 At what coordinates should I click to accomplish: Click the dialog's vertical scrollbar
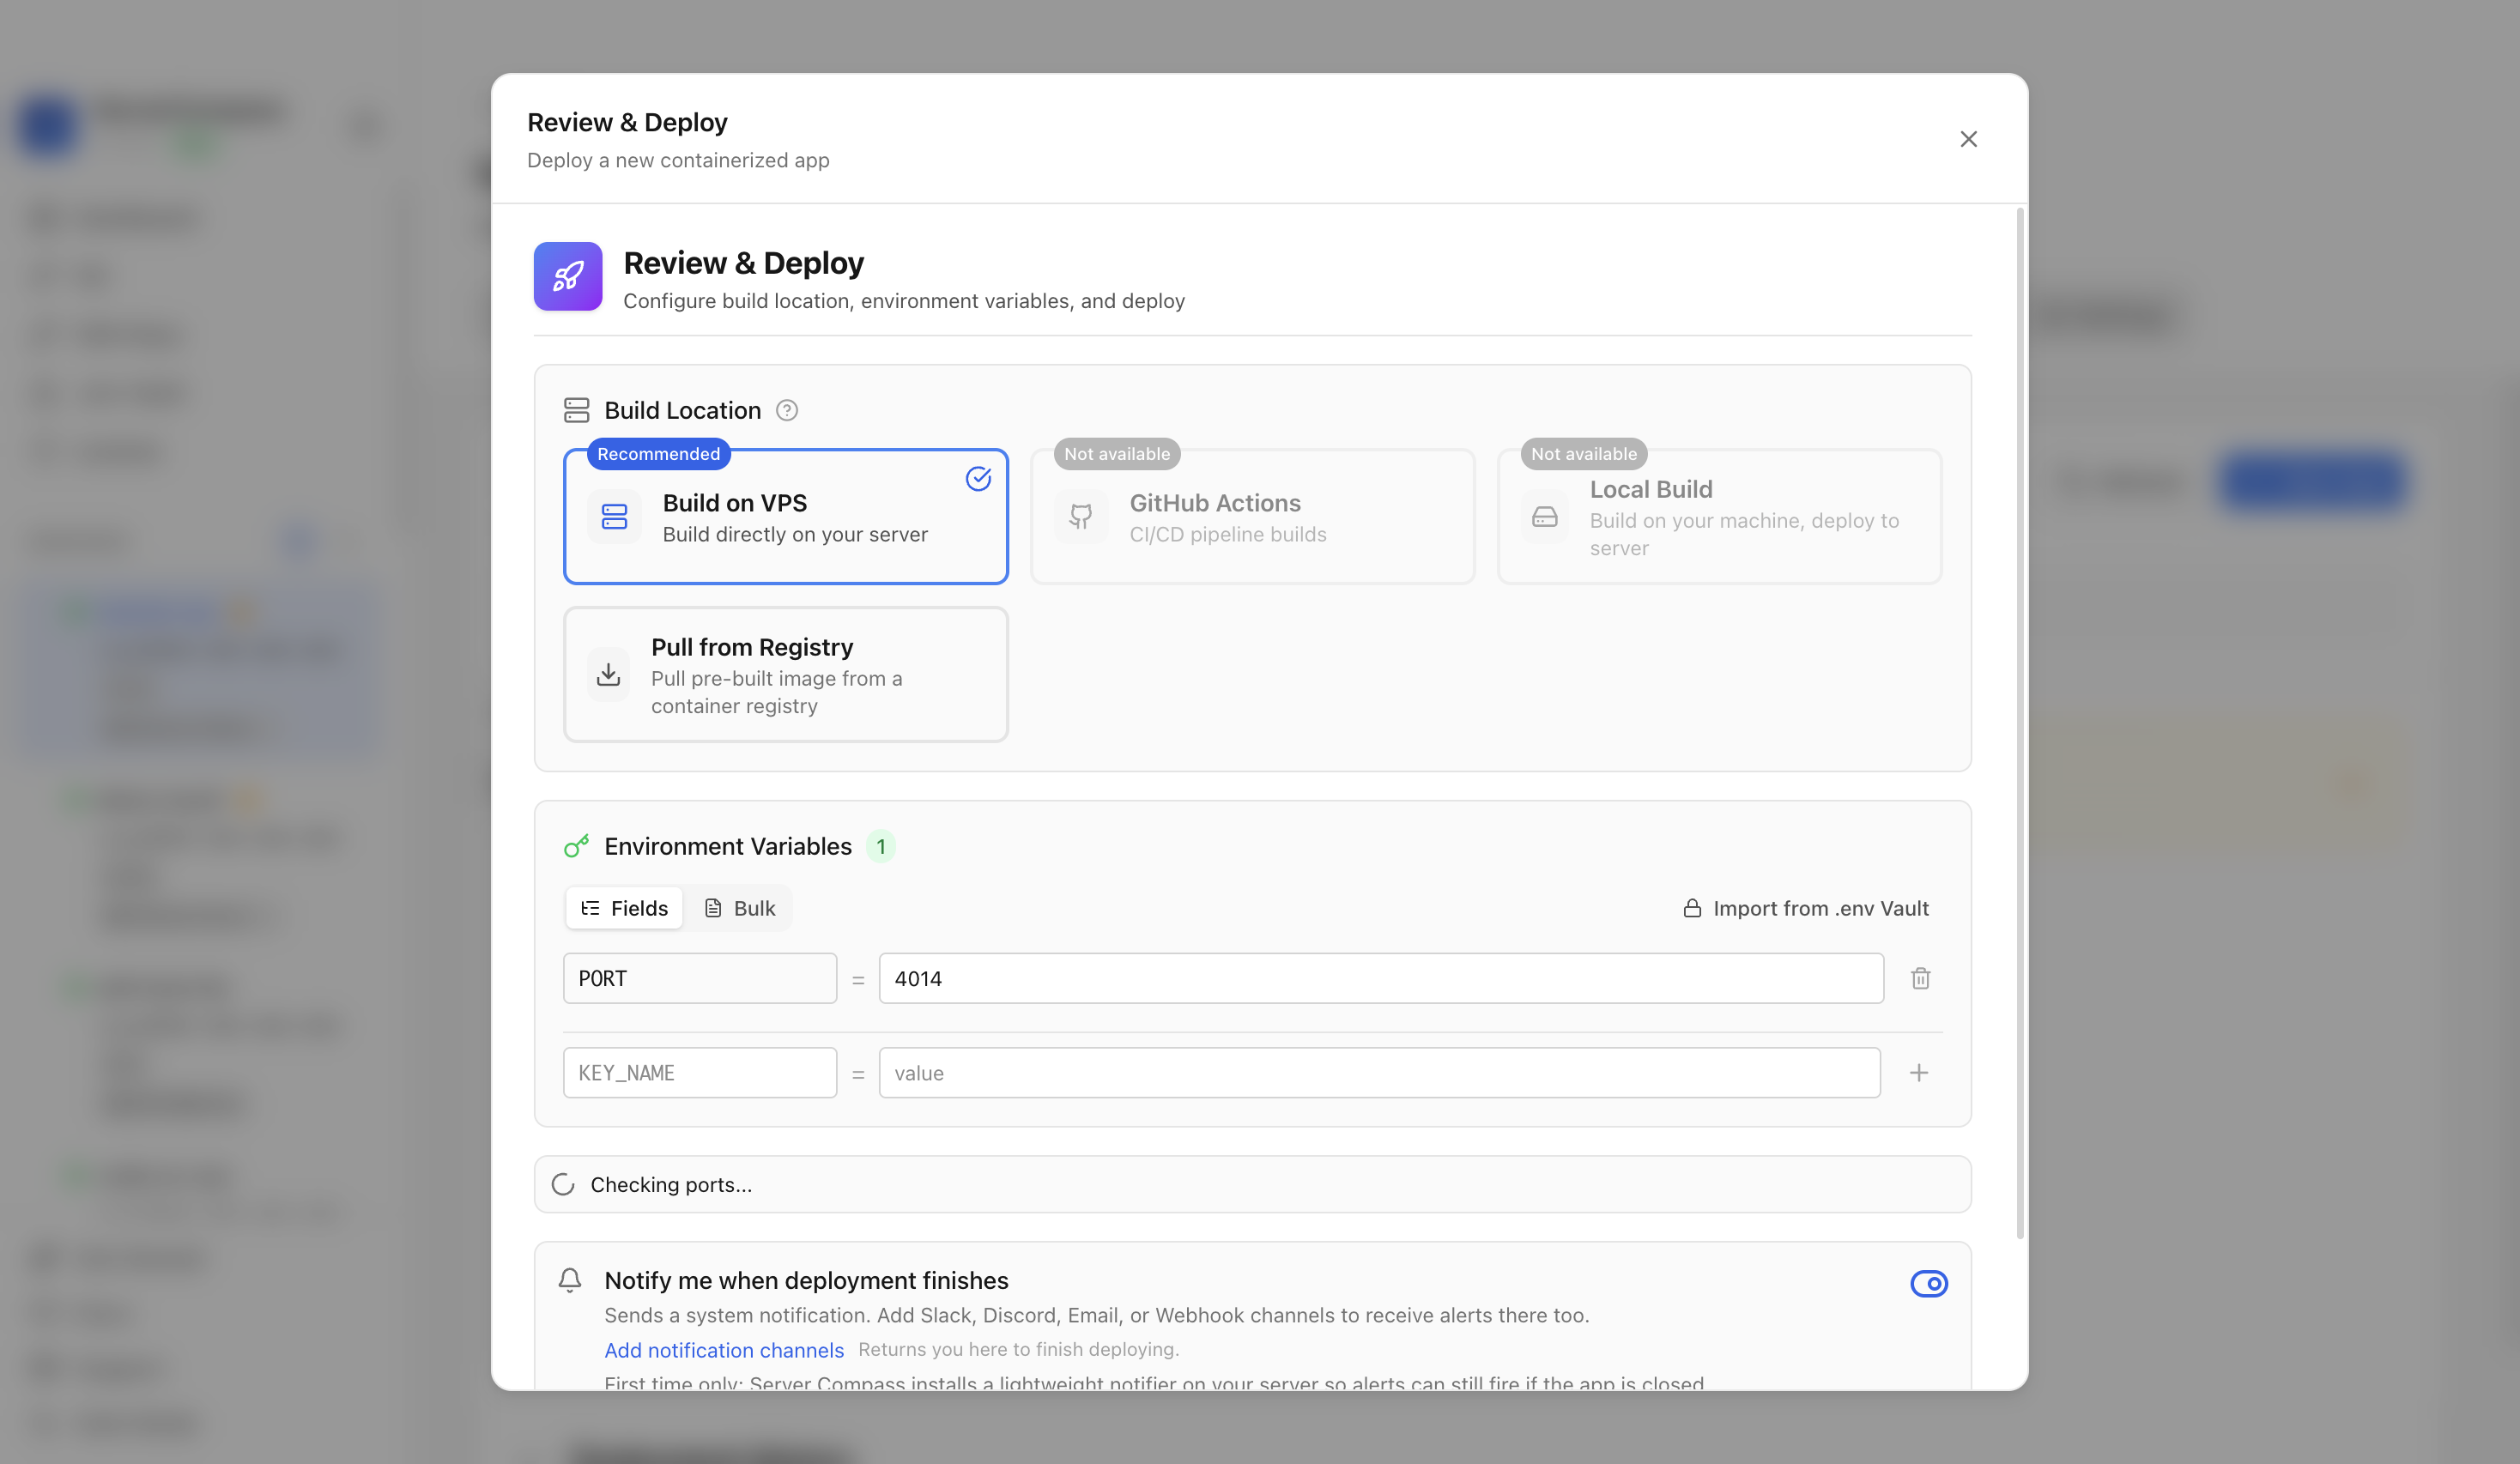click(2020, 724)
